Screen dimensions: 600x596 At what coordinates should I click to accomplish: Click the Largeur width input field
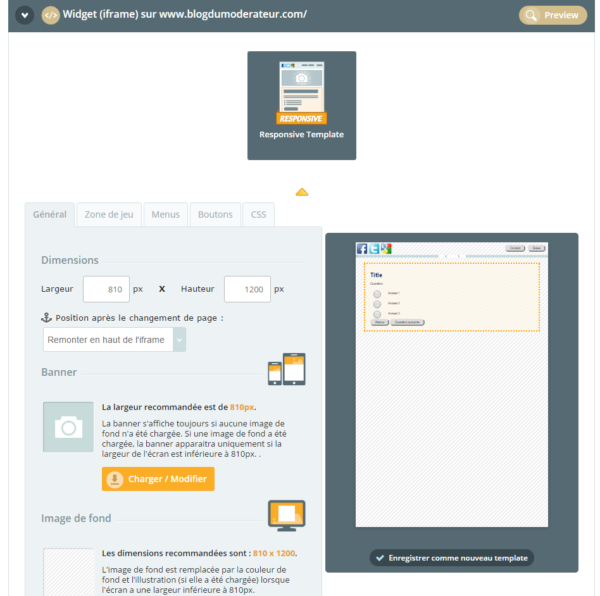[x=106, y=289]
